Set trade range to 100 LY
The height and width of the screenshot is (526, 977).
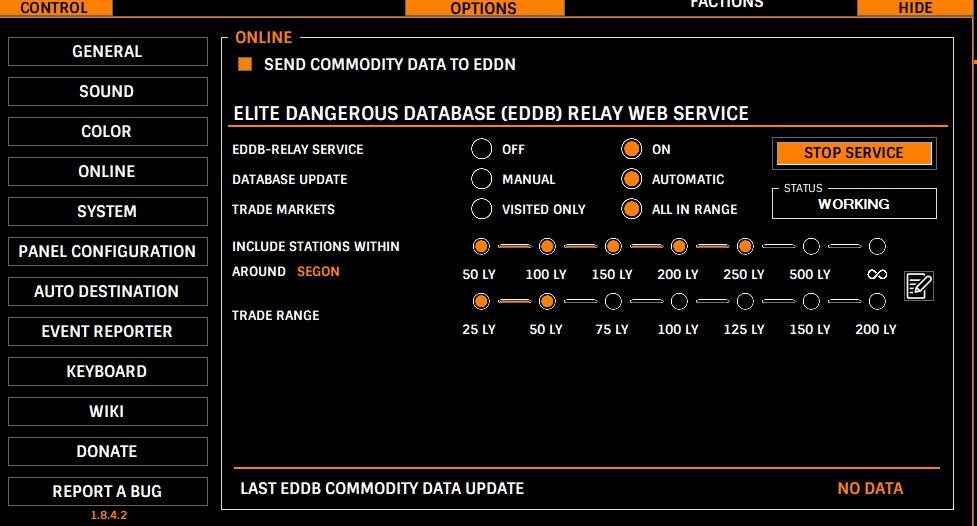(x=679, y=302)
